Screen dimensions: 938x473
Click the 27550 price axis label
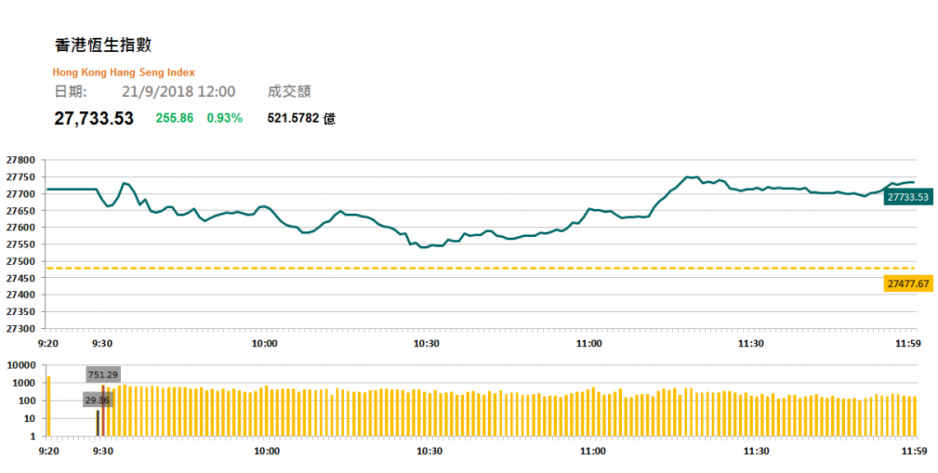point(22,245)
